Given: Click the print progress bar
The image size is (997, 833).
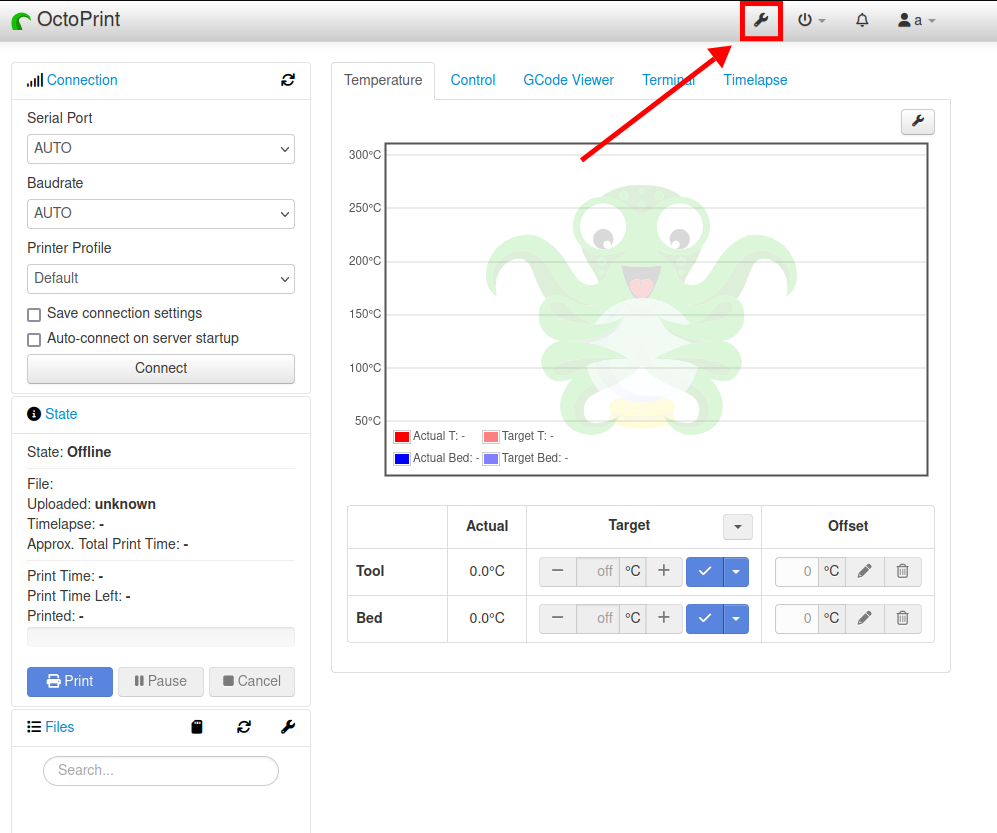Looking at the screenshot, I should point(161,637).
